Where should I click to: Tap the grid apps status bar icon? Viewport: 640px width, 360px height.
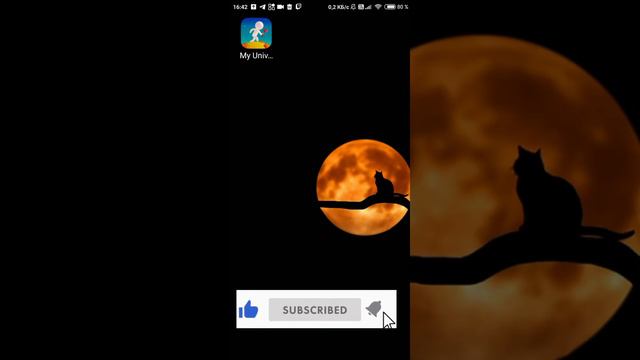click(x=271, y=7)
